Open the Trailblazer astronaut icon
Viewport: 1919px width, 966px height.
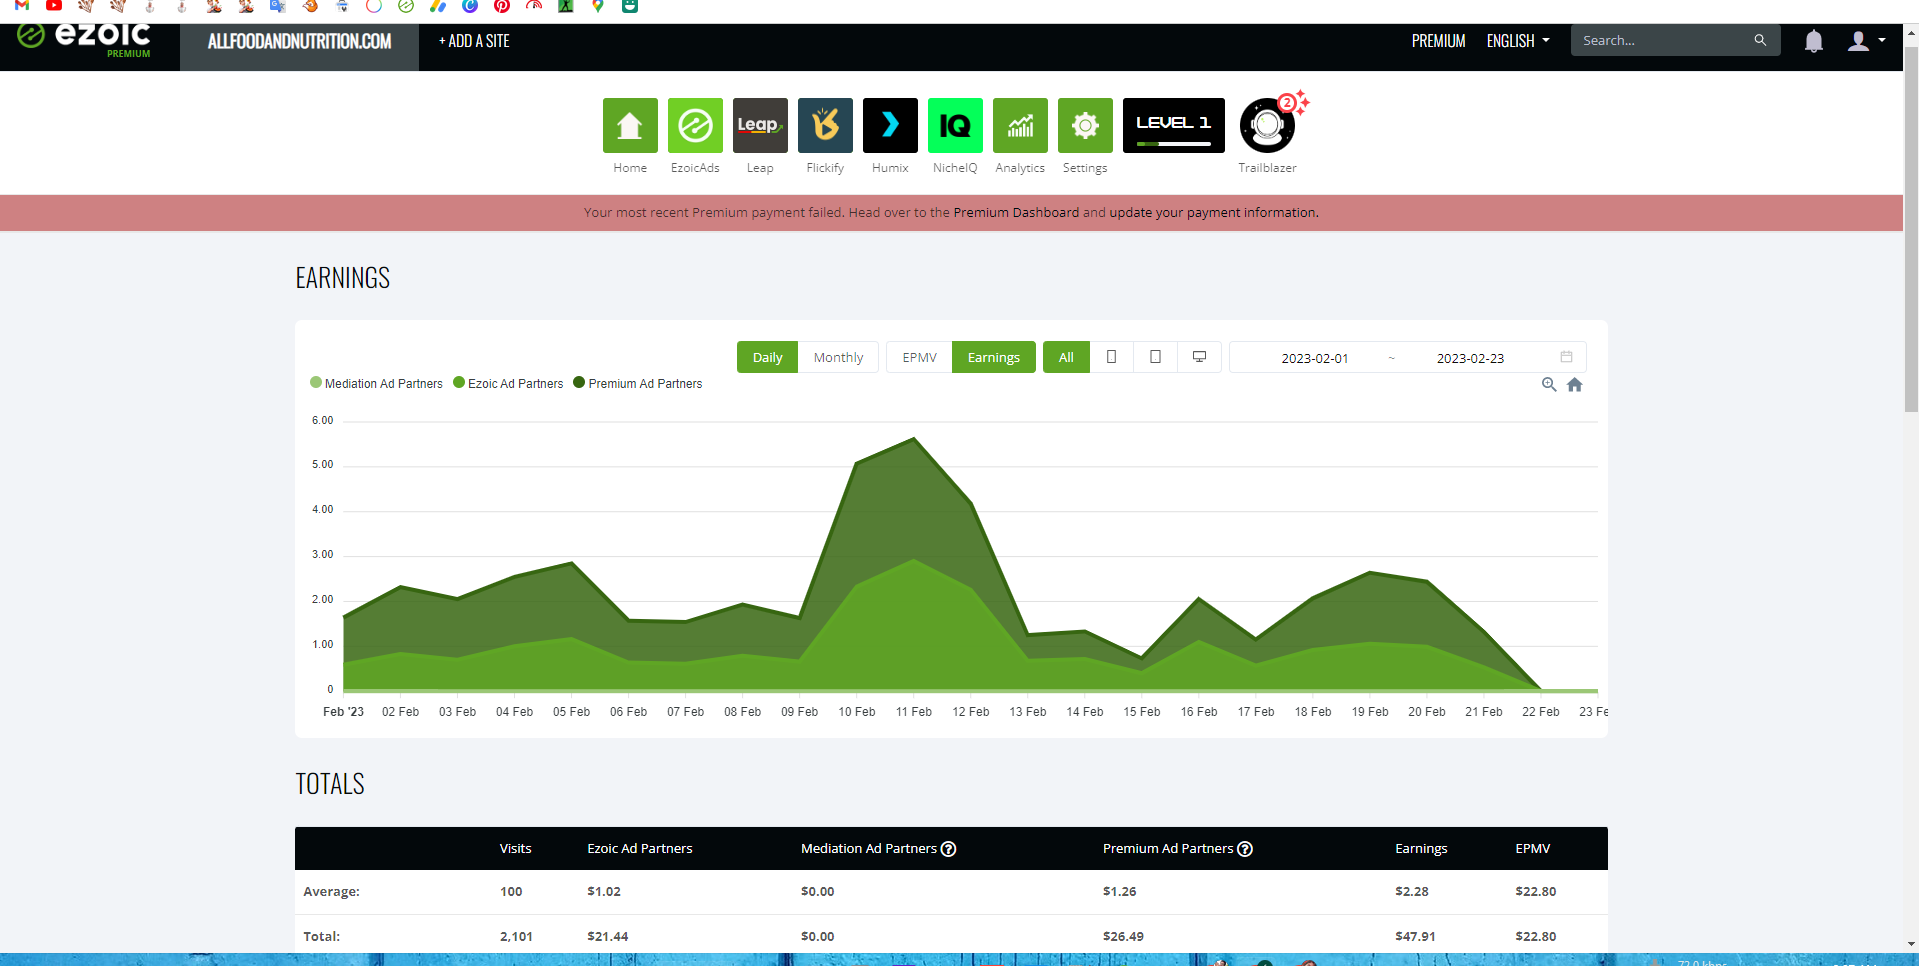(1268, 126)
